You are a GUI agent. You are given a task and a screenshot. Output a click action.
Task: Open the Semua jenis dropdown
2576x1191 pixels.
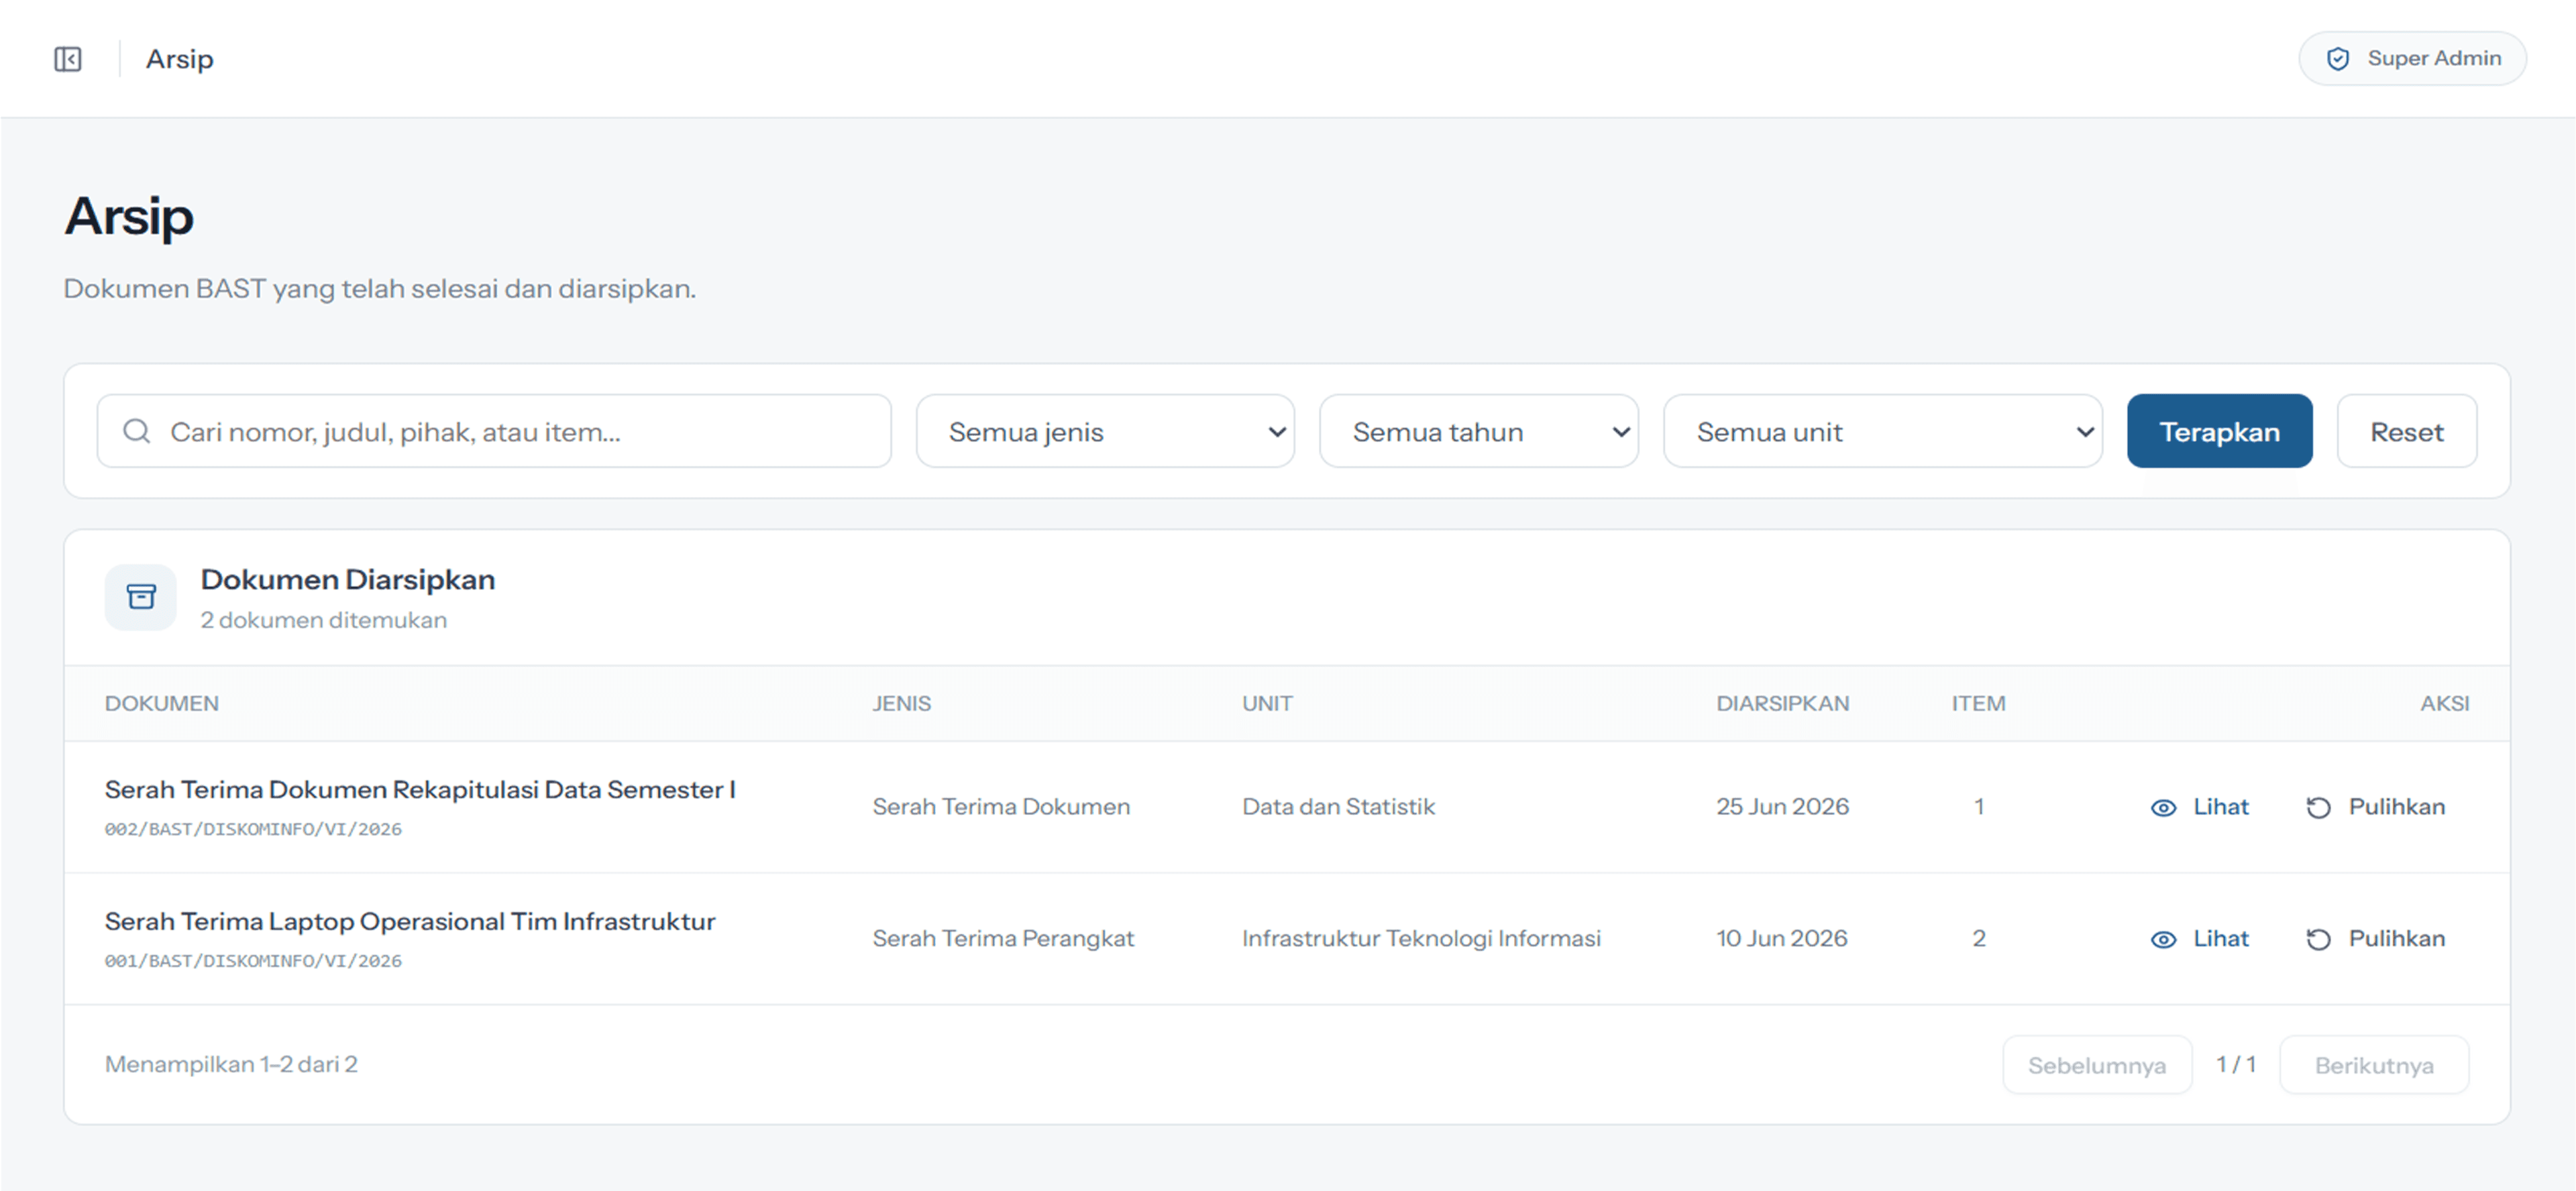pos(1105,431)
